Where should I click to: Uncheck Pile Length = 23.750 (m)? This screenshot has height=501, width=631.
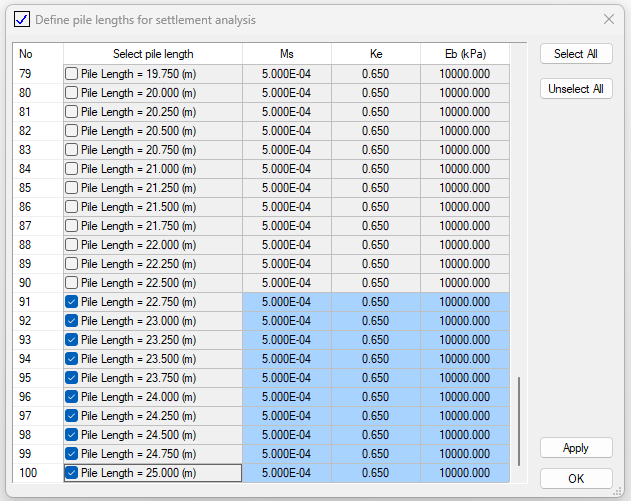(x=71, y=377)
